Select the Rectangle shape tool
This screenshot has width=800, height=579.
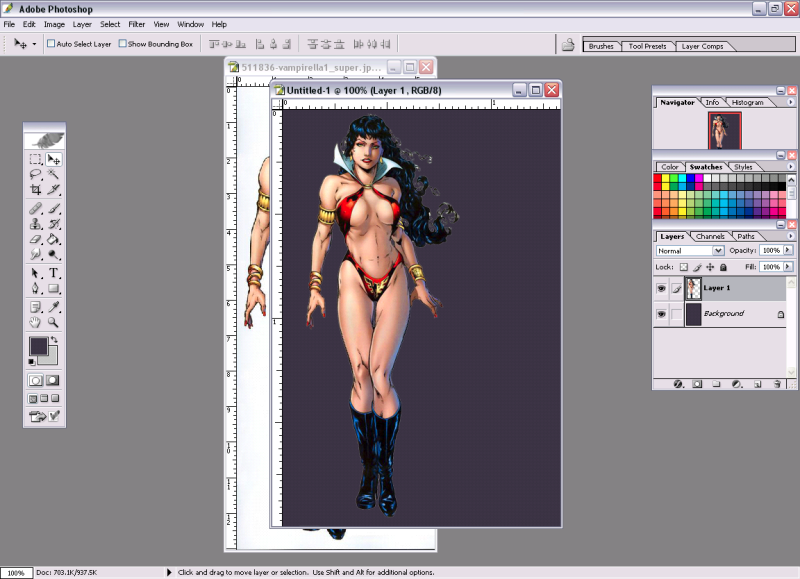(54, 288)
